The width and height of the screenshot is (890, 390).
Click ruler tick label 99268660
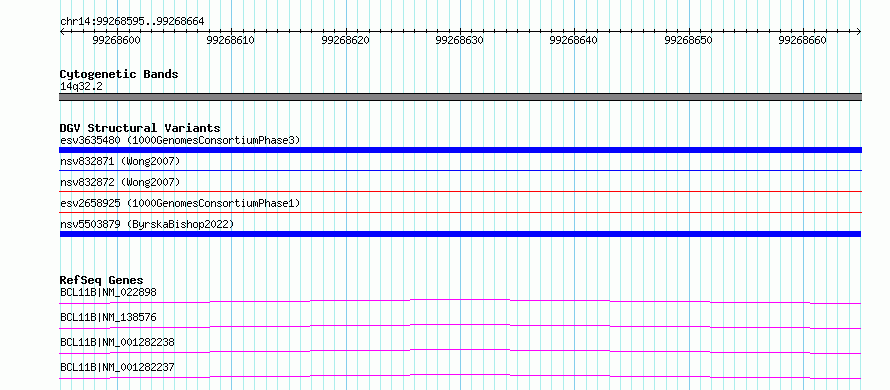click(802, 41)
